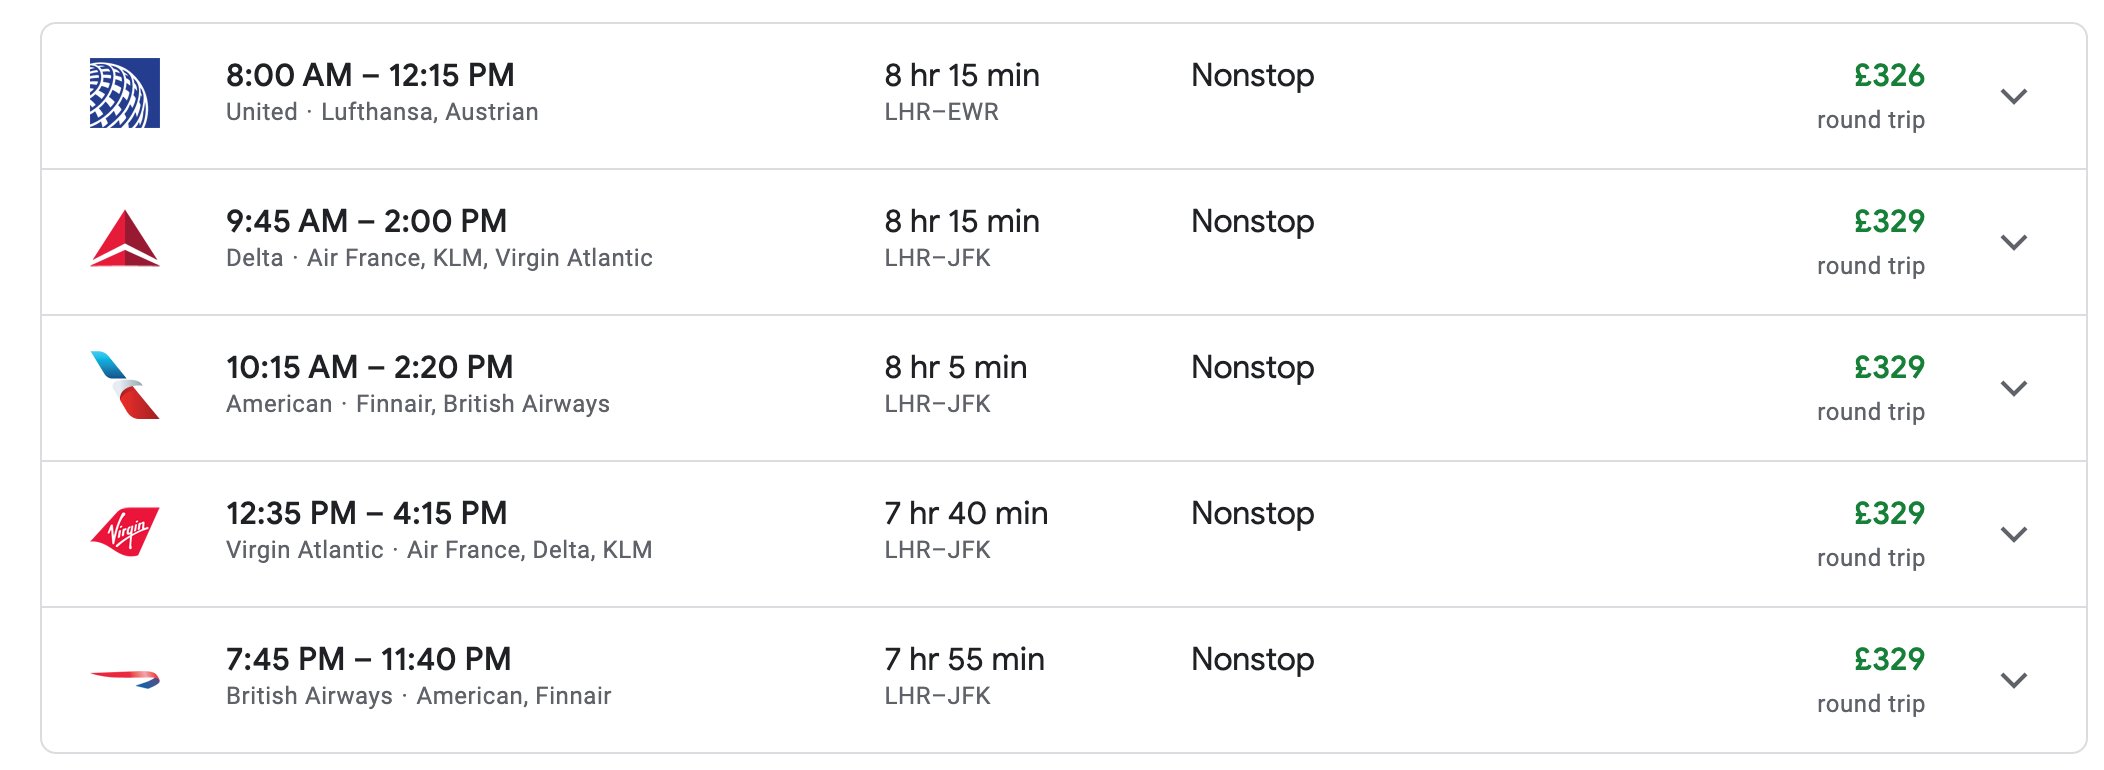Expand the 7:45 PM British Airways details

click(x=2013, y=680)
